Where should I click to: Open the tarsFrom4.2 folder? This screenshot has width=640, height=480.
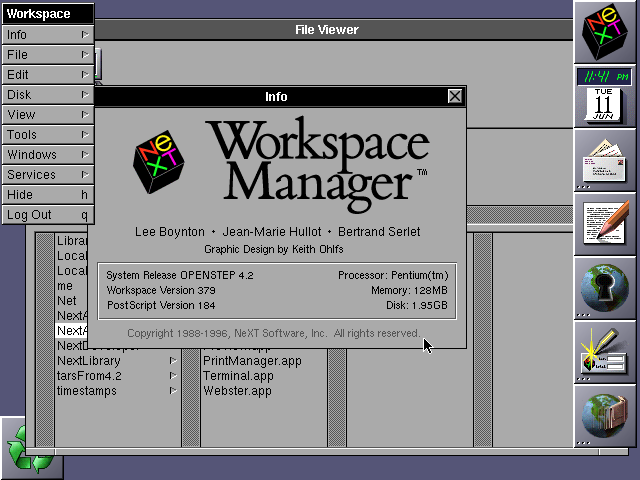88,376
